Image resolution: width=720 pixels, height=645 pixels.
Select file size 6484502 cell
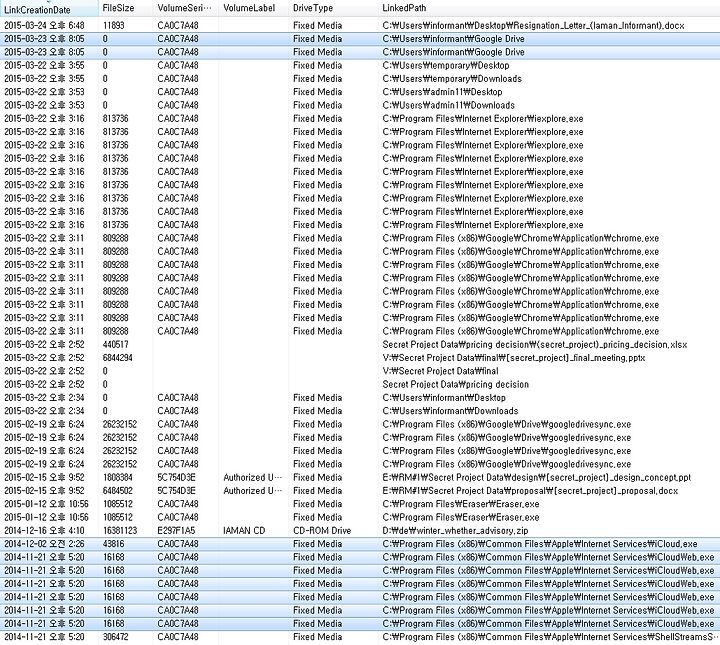coord(117,491)
